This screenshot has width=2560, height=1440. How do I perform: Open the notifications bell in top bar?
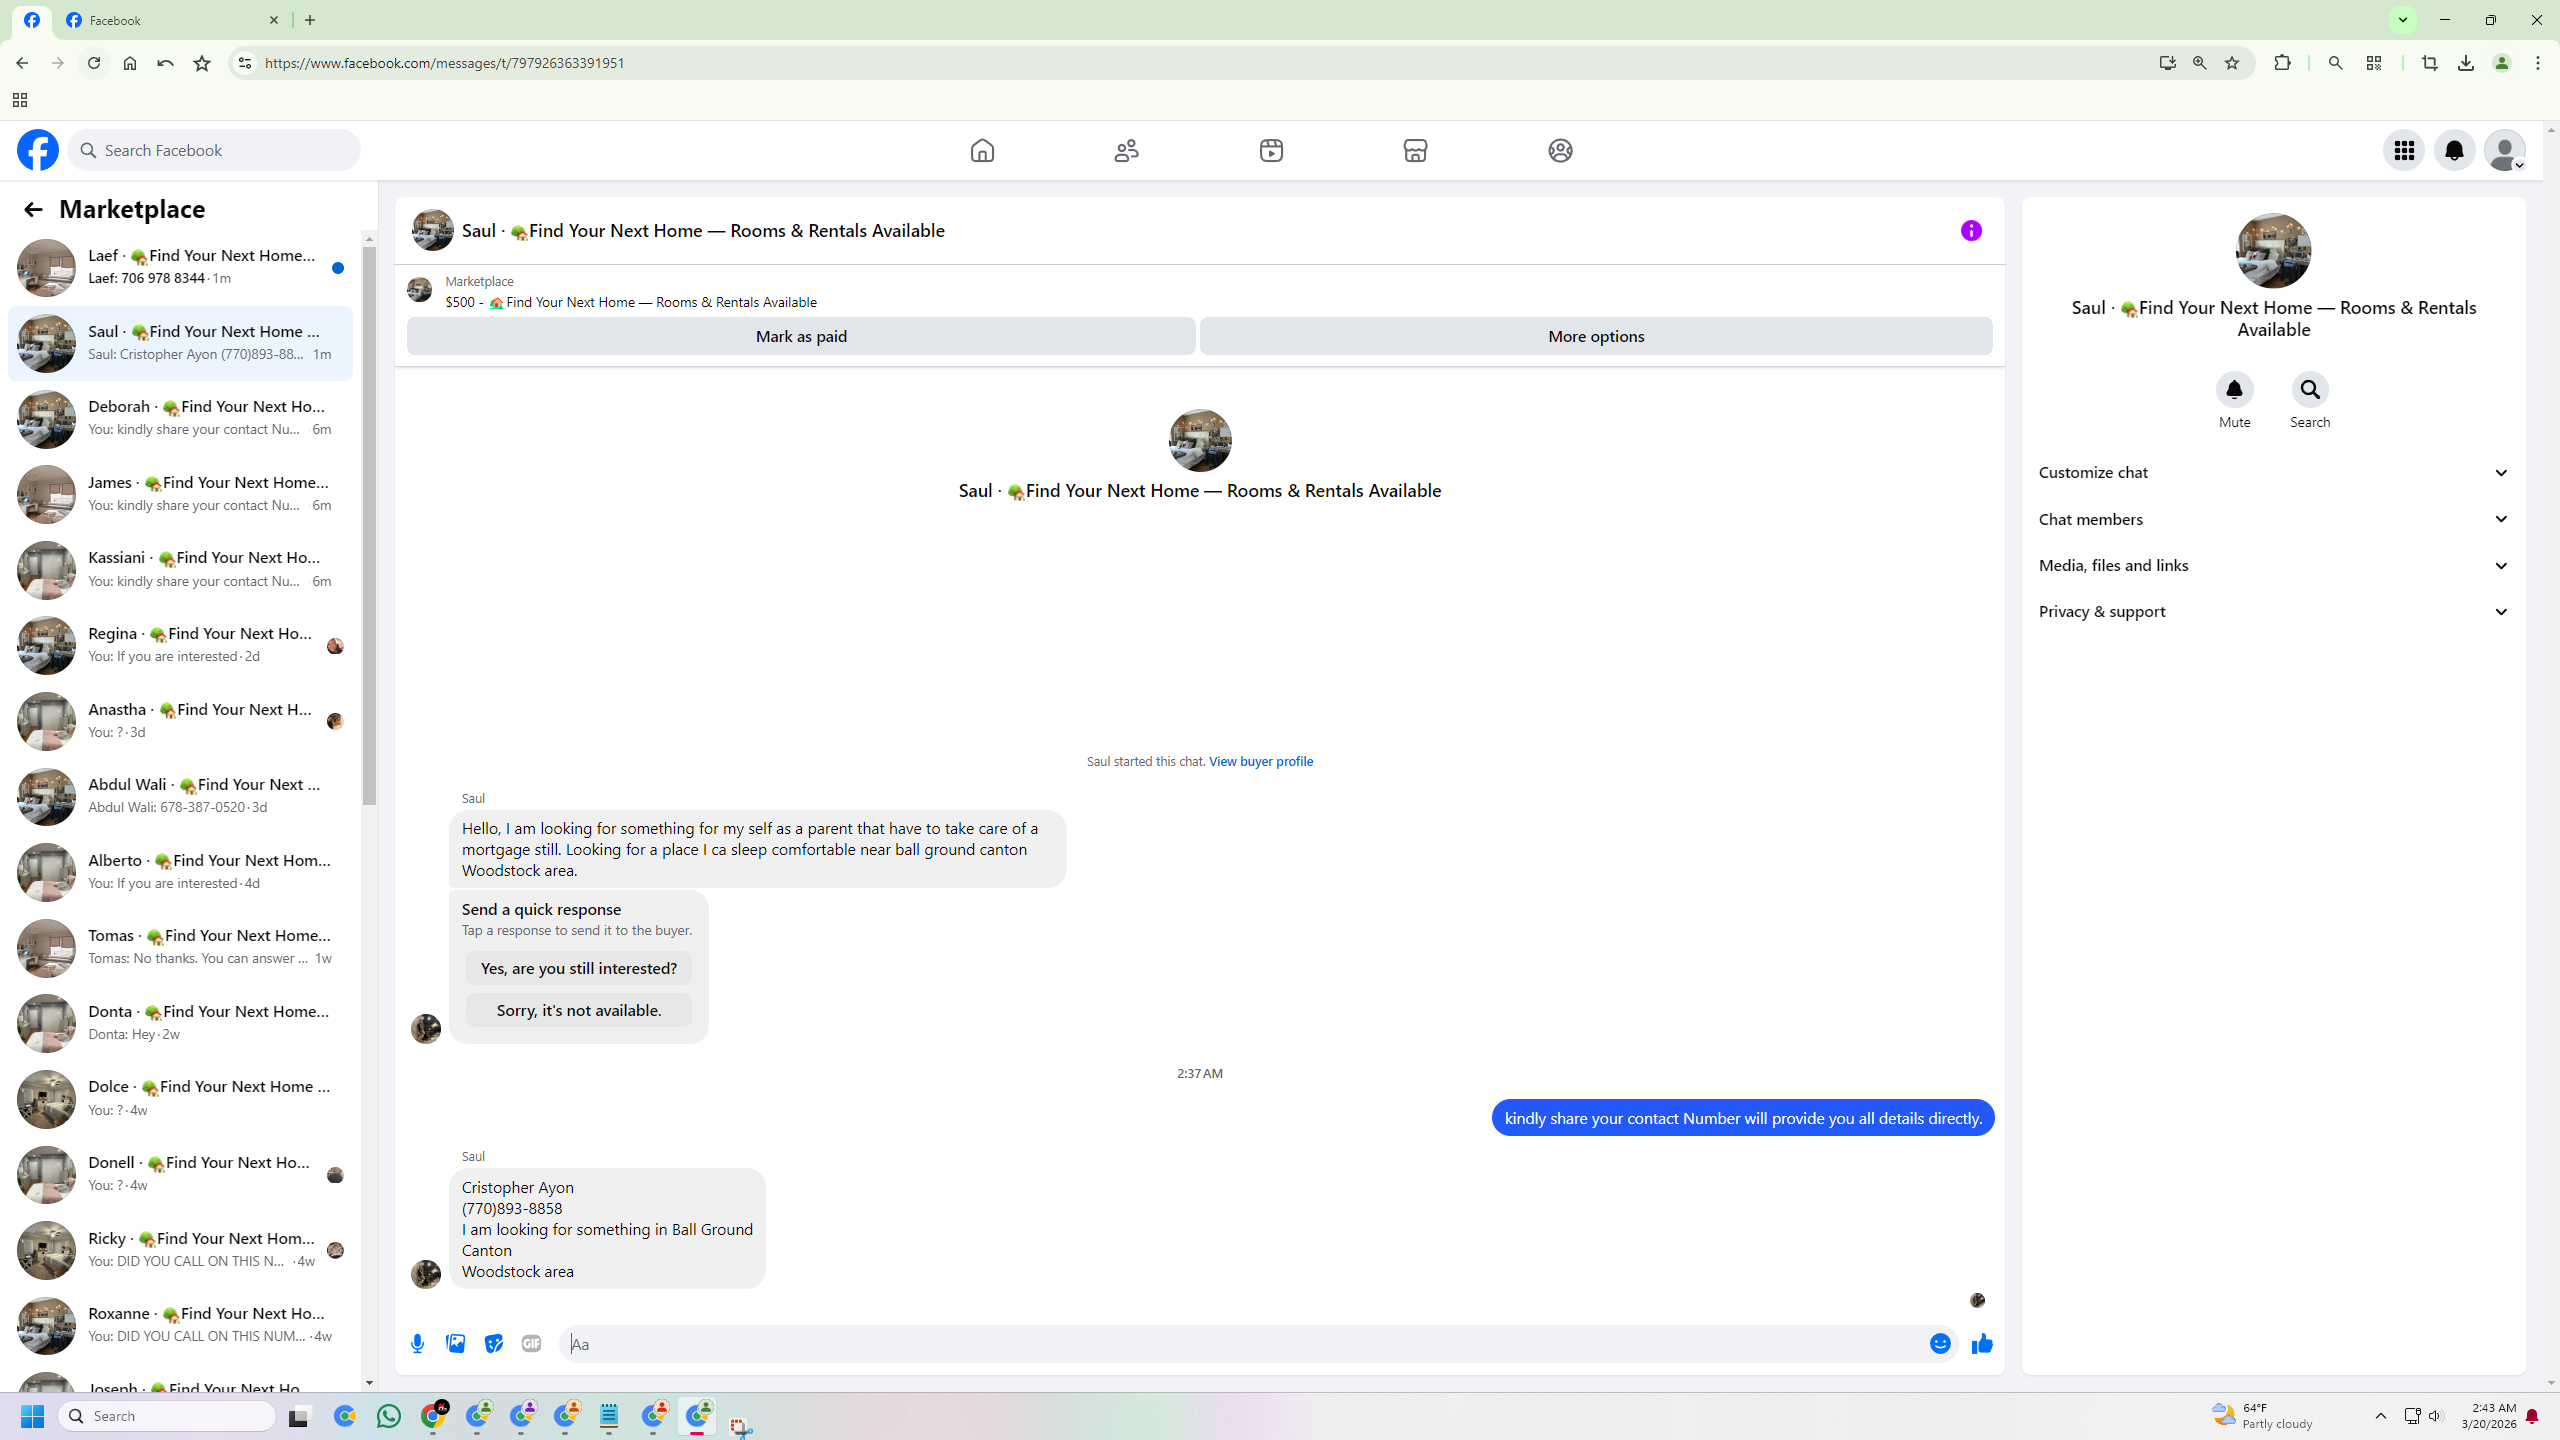pyautogui.click(x=2454, y=150)
